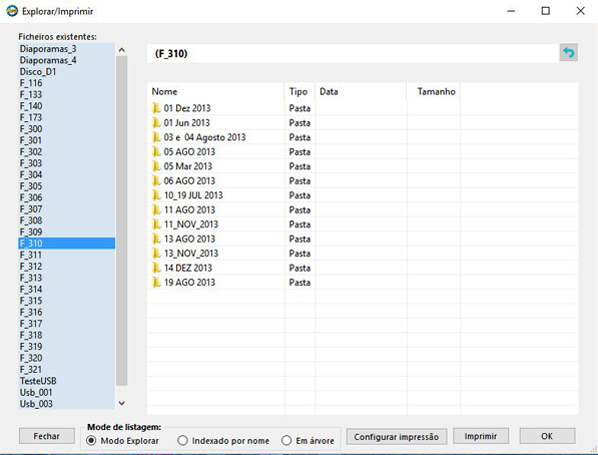Click folder icon next to 10_19 JUL 2013
The height and width of the screenshot is (455, 598).
point(156,195)
